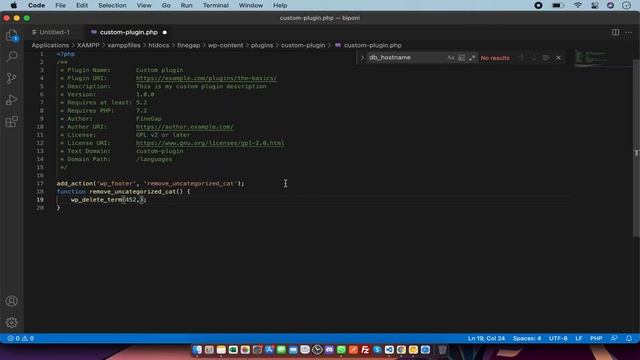Click the feedback icon in status bar
Viewport: 640px width, 360px height.
pos(614,338)
